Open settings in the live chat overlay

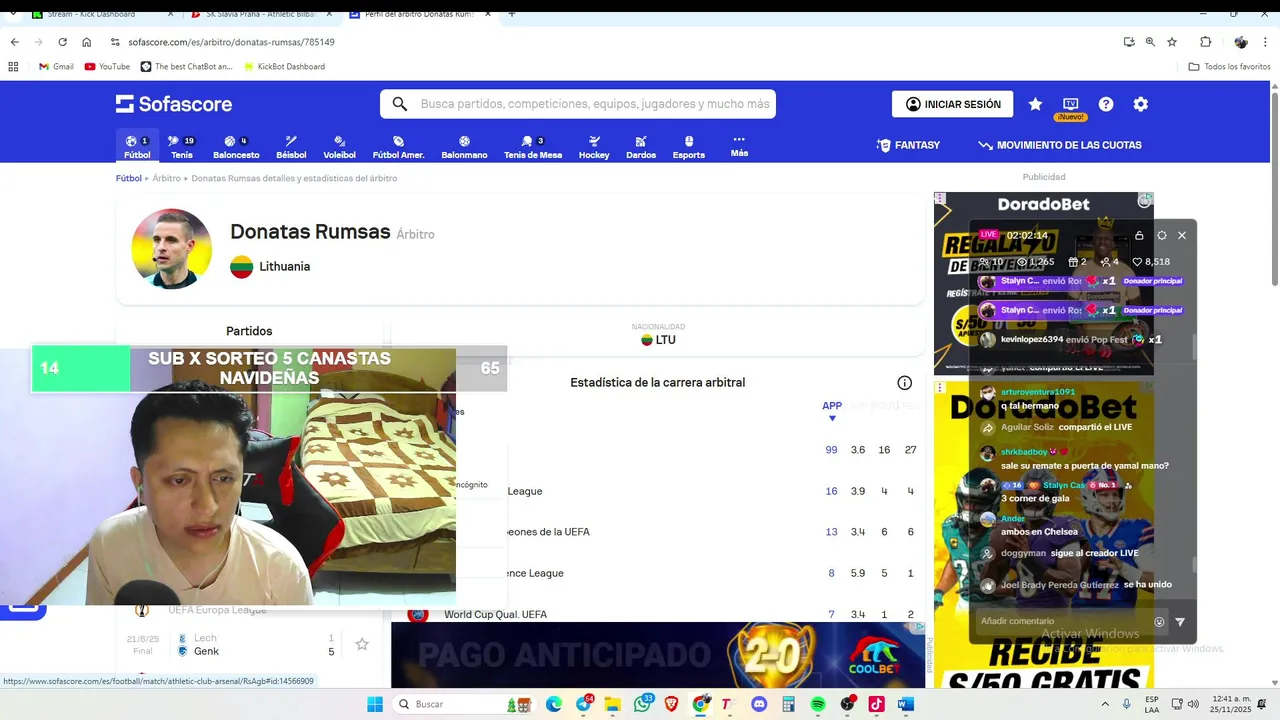pyautogui.click(x=1161, y=236)
